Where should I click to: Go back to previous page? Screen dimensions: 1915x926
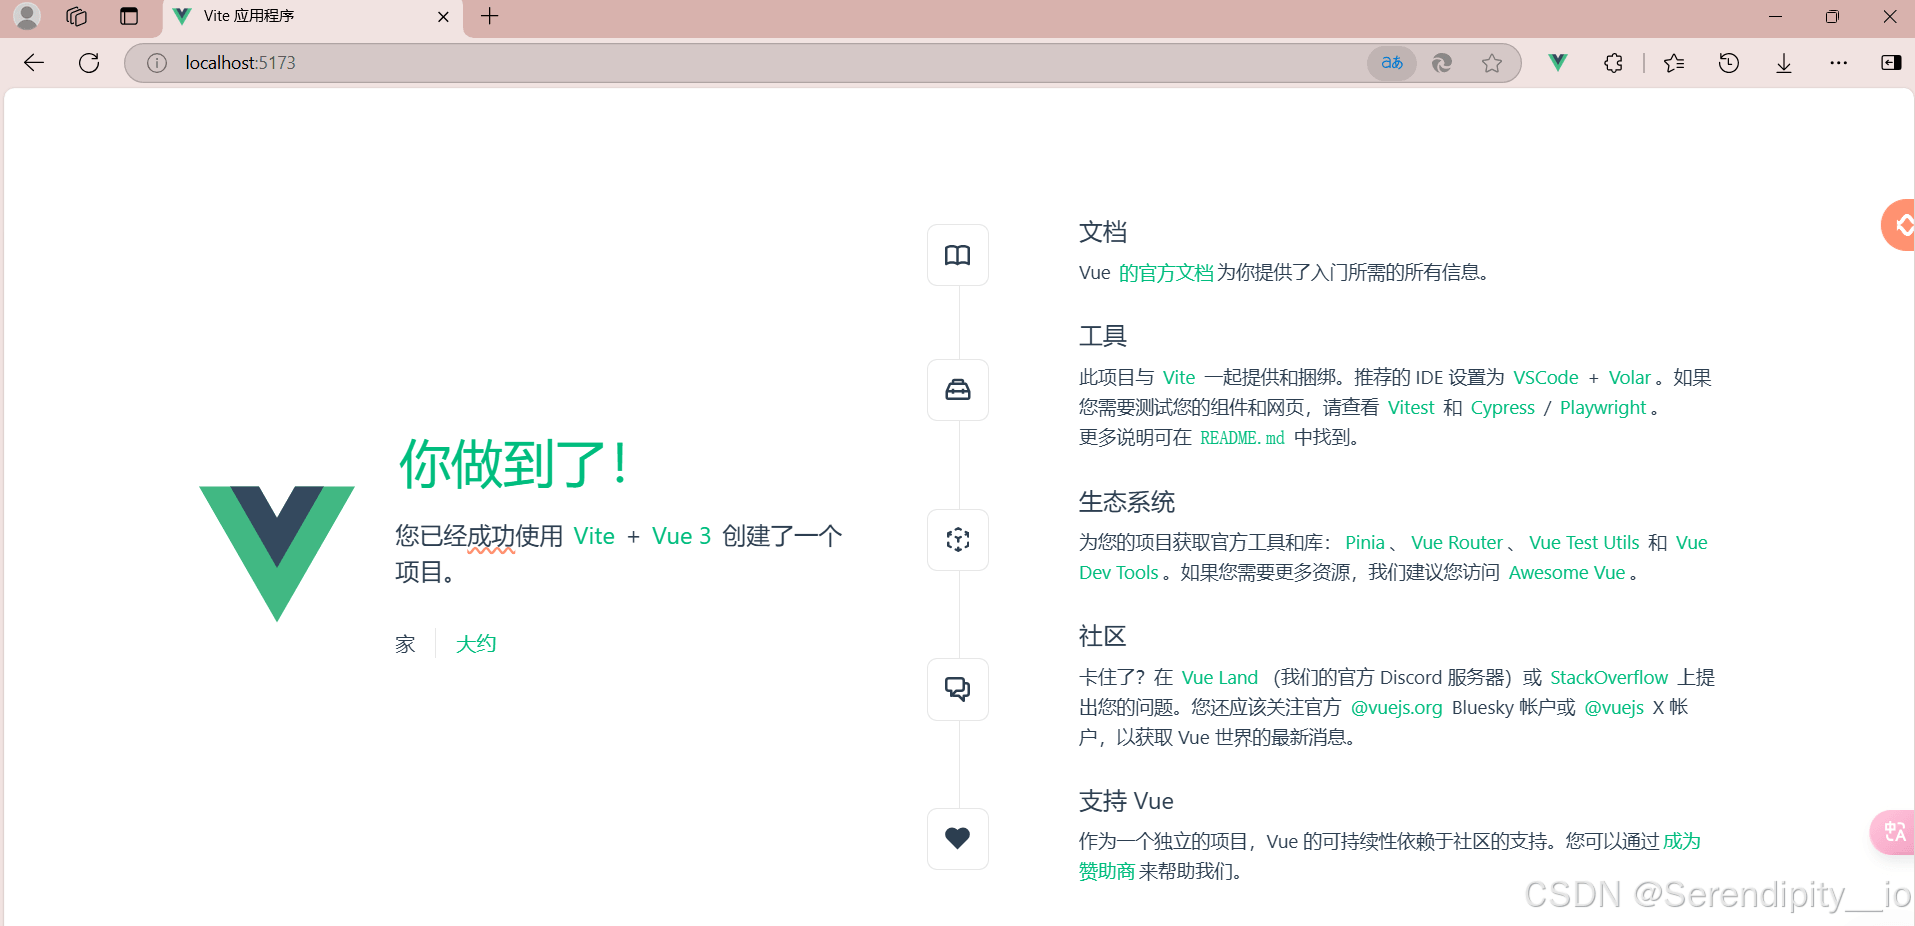click(34, 63)
